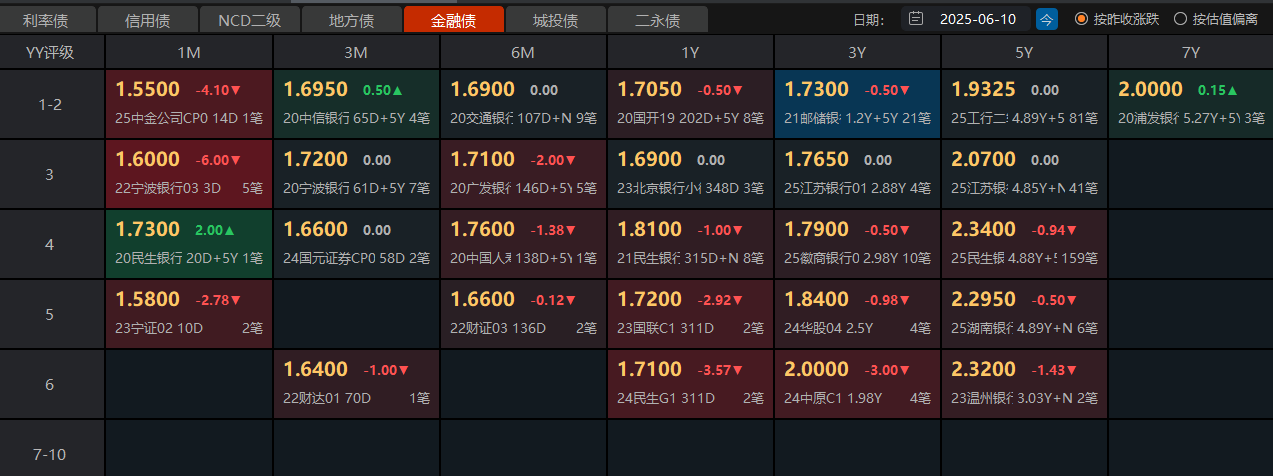
Task: Open the 25湖南银行 4.89Y+N cell
Action: tap(1024, 314)
